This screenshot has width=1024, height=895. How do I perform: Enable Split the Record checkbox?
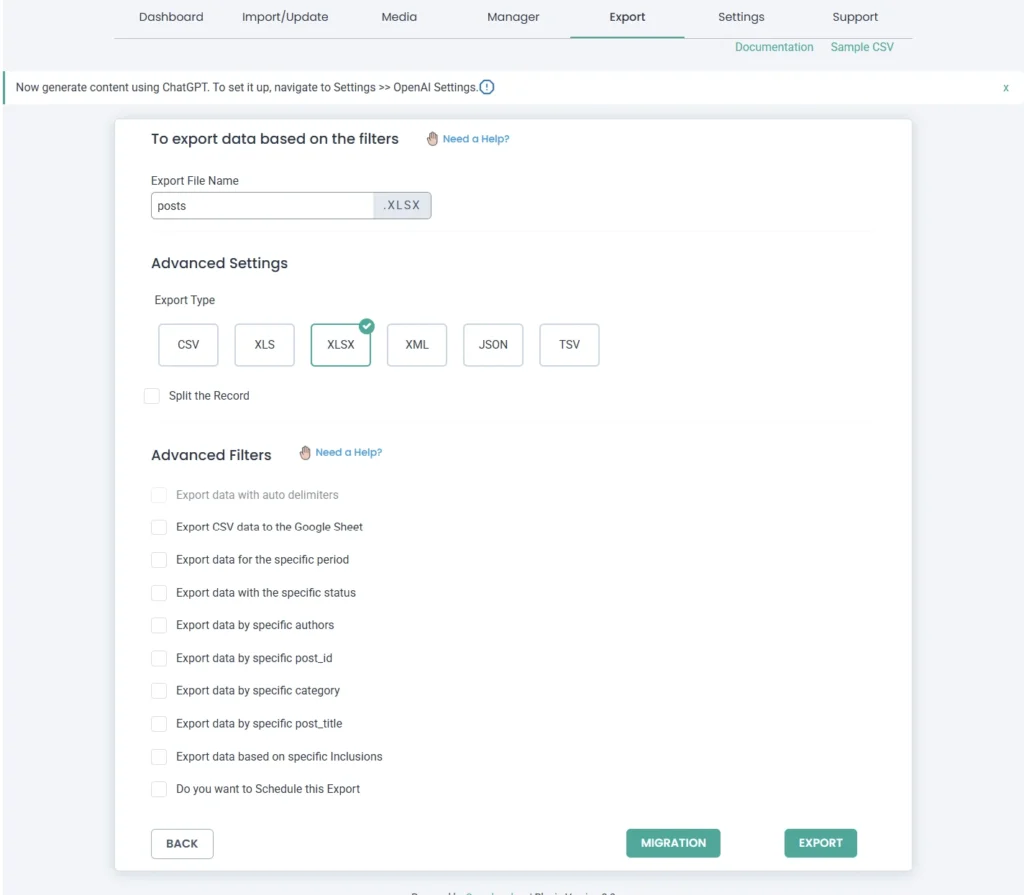coord(152,396)
